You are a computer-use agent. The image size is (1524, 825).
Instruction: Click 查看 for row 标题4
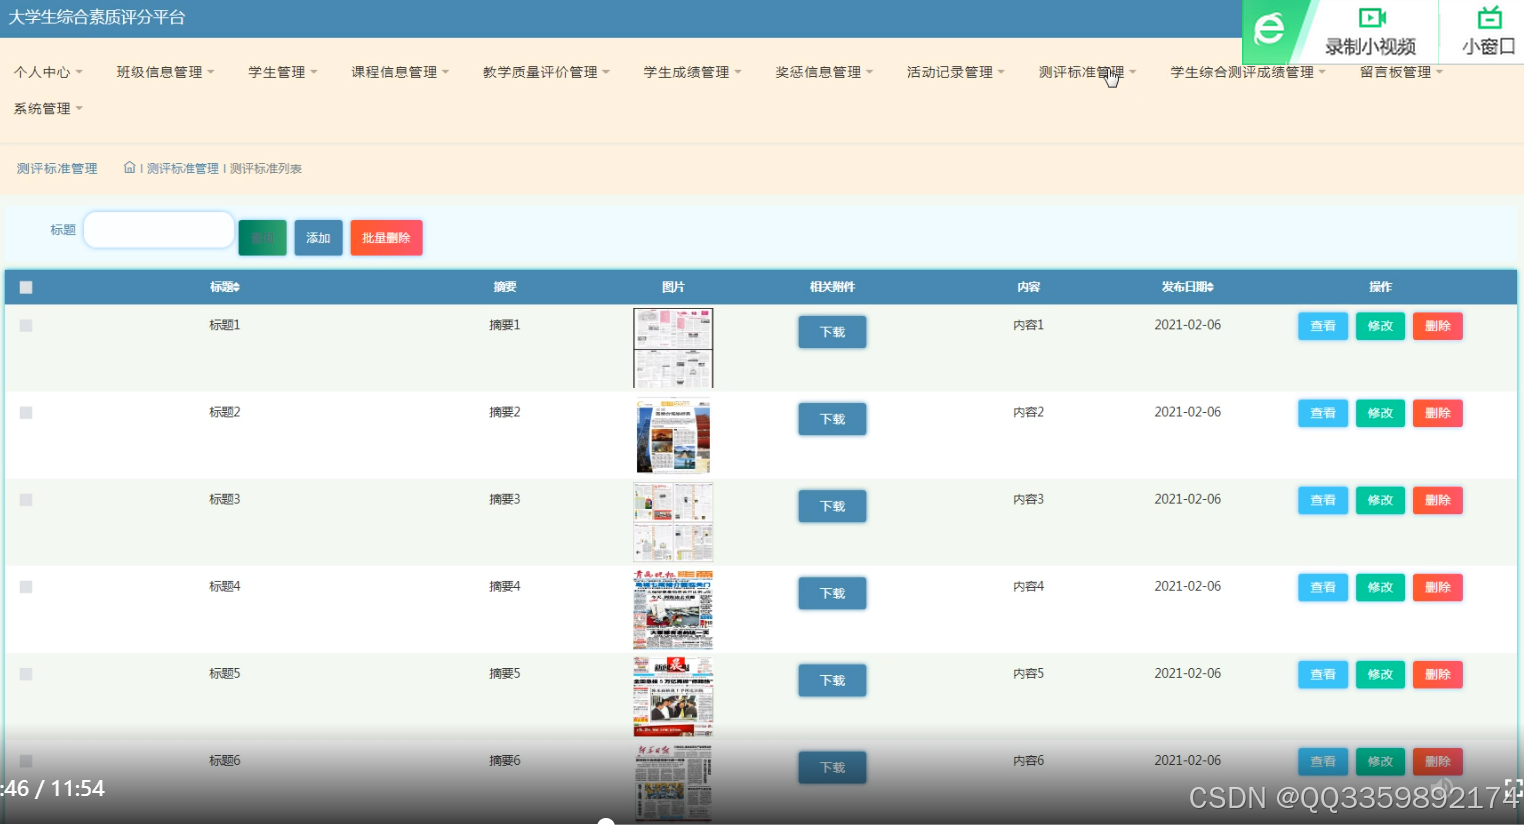1323,587
